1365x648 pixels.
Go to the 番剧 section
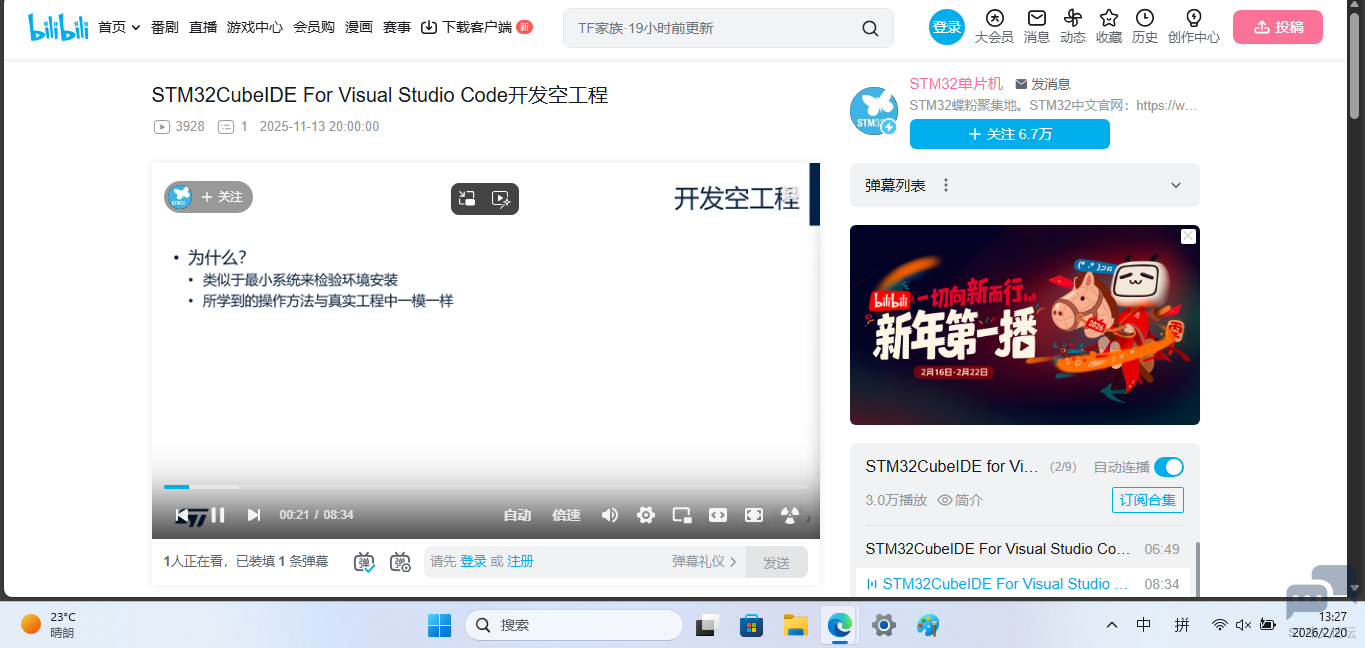(x=163, y=27)
